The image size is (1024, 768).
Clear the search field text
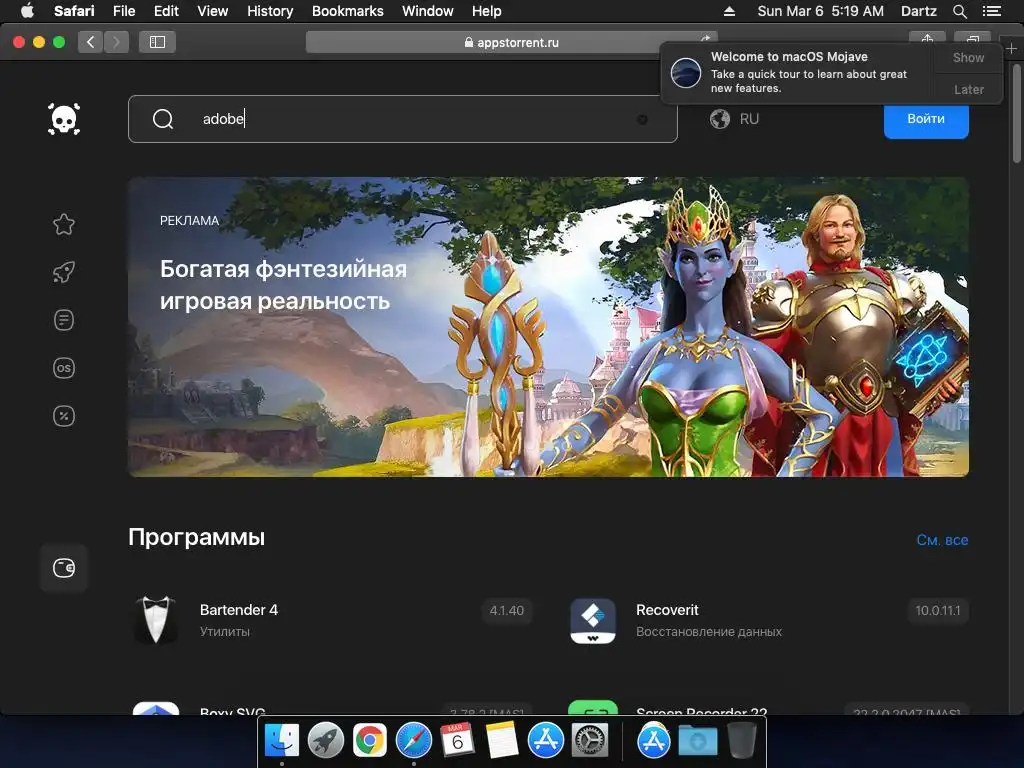(643, 119)
